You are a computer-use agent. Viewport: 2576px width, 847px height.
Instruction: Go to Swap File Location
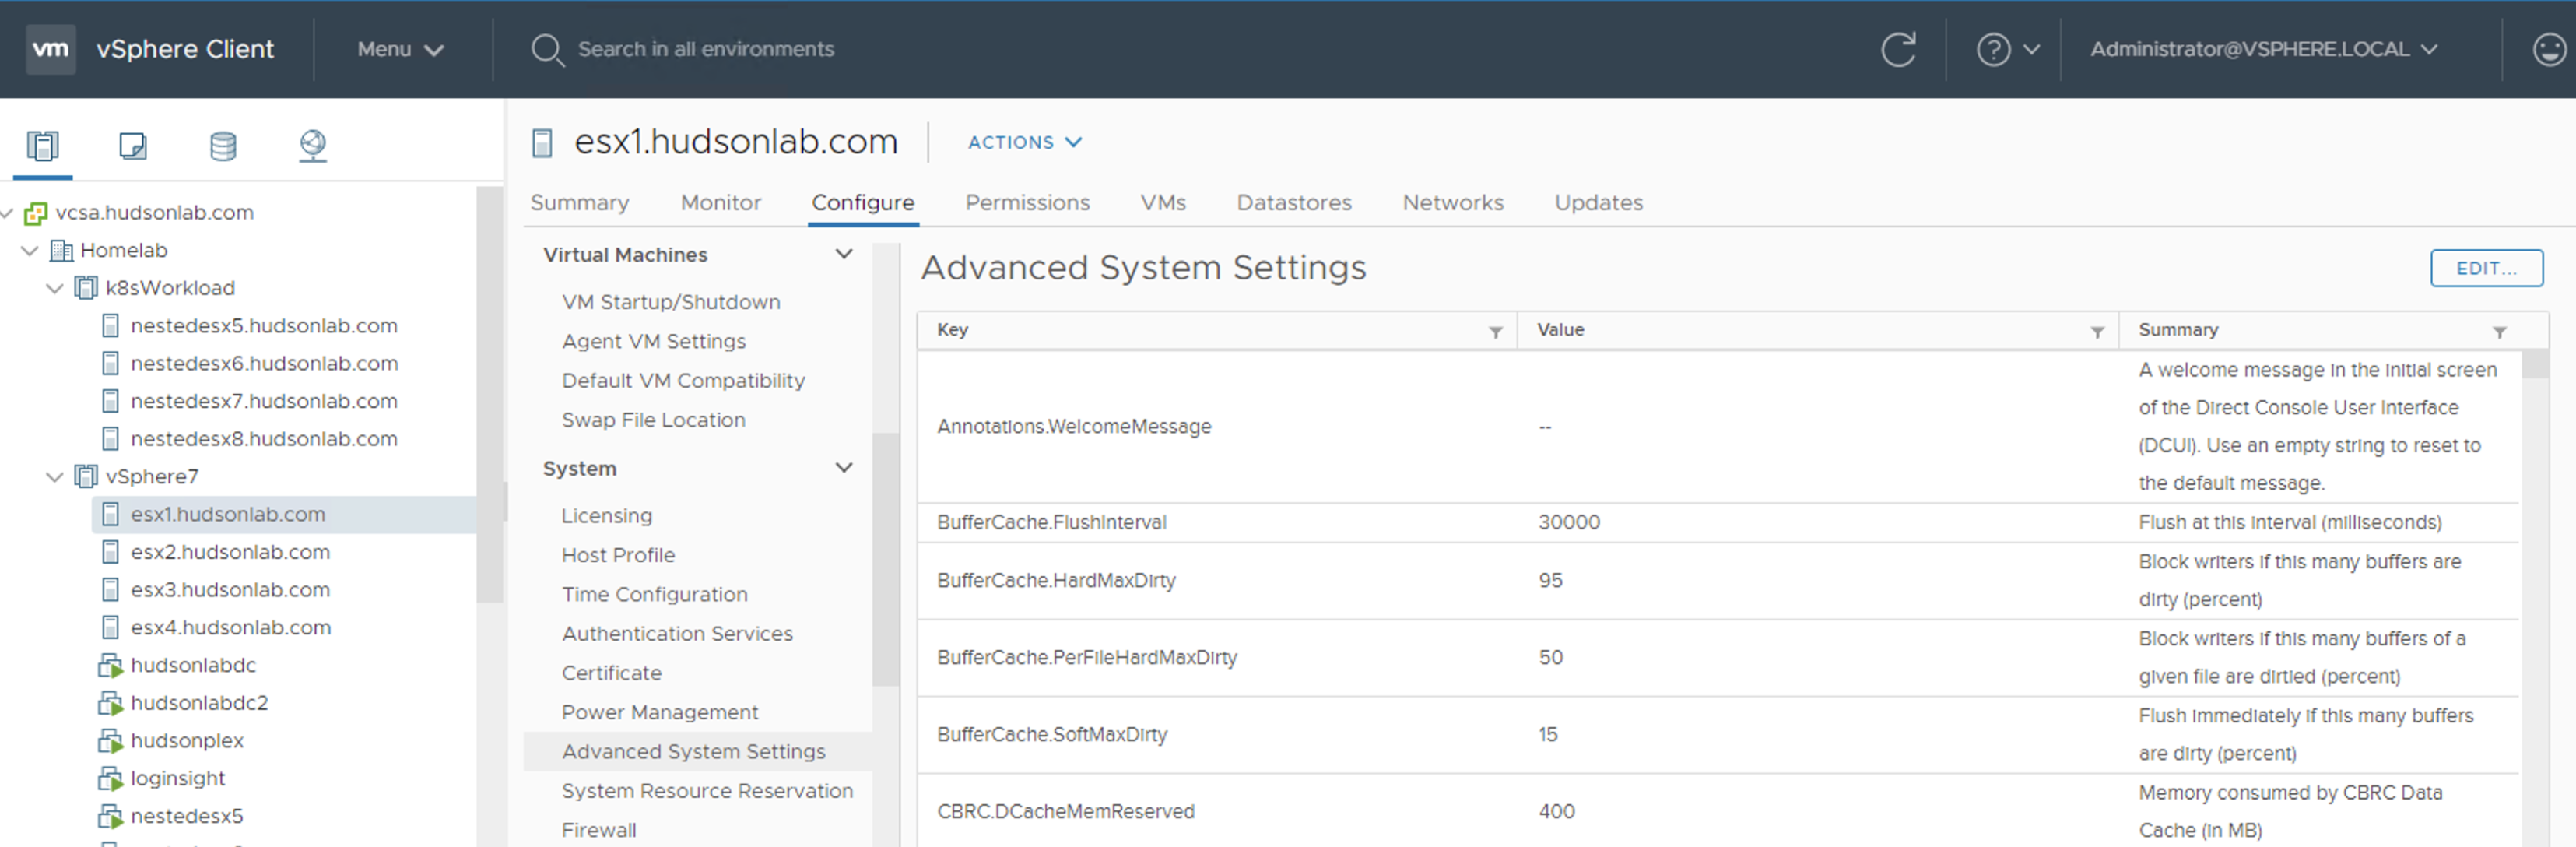click(653, 420)
